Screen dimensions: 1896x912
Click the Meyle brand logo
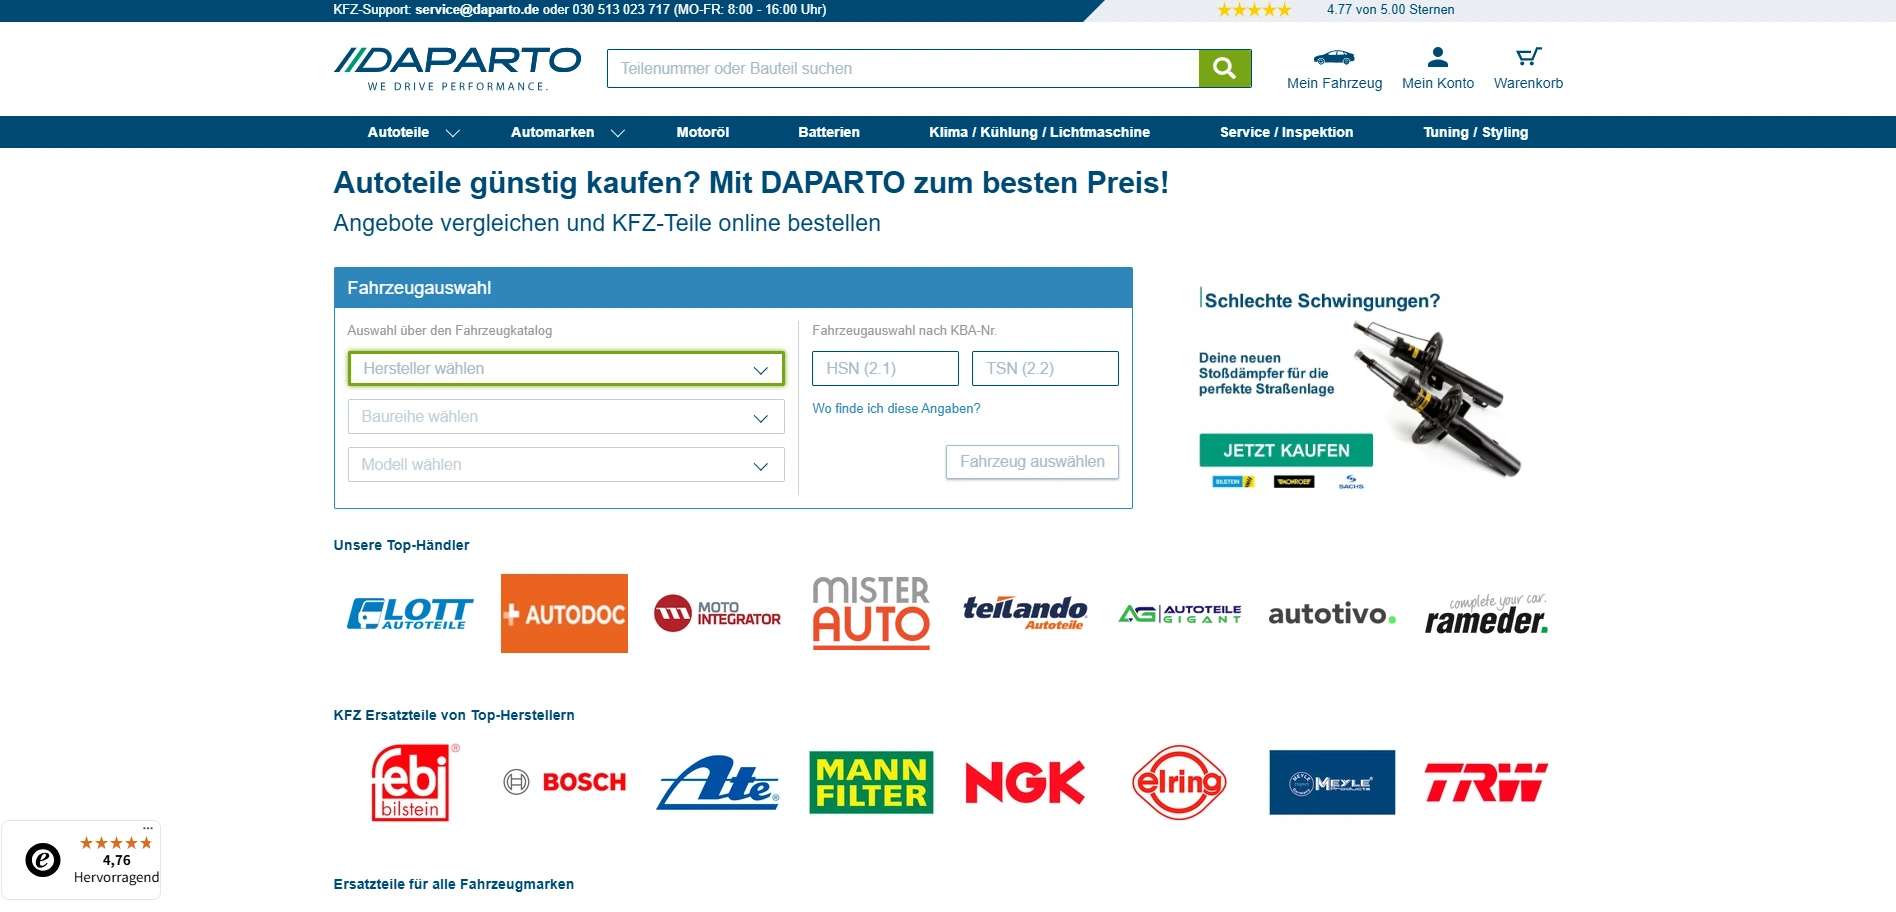pos(1332,782)
